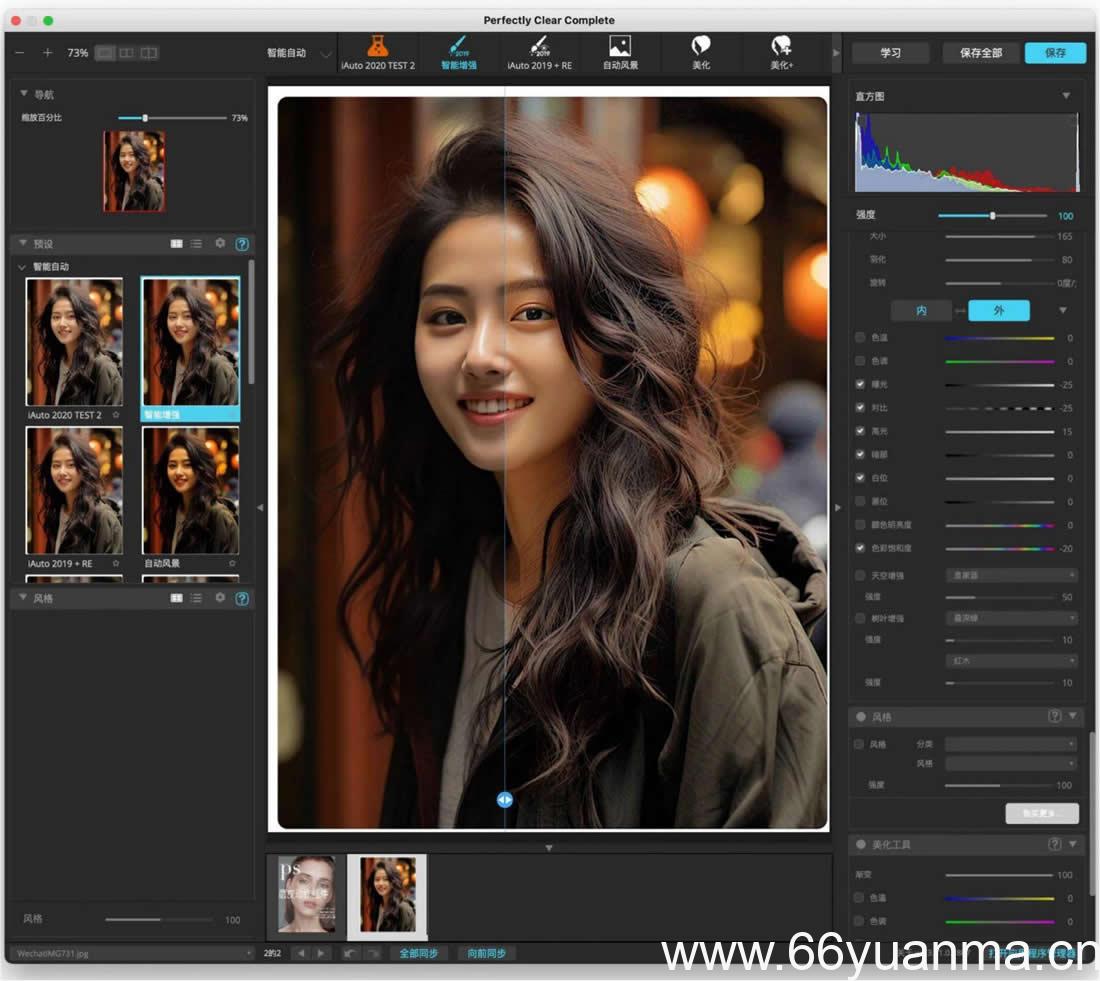Click the before/after split handle
This screenshot has height=981, width=1100.
[504, 799]
